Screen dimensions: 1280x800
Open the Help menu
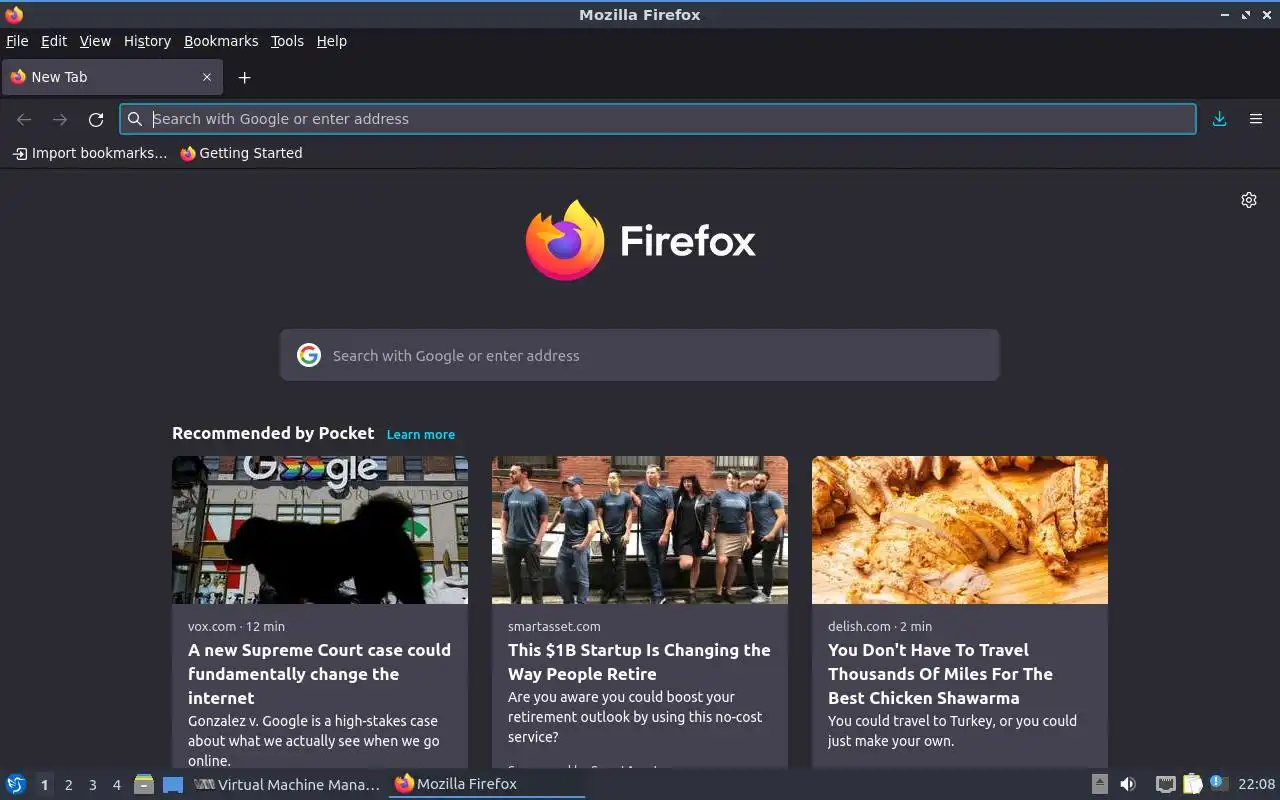(332, 41)
